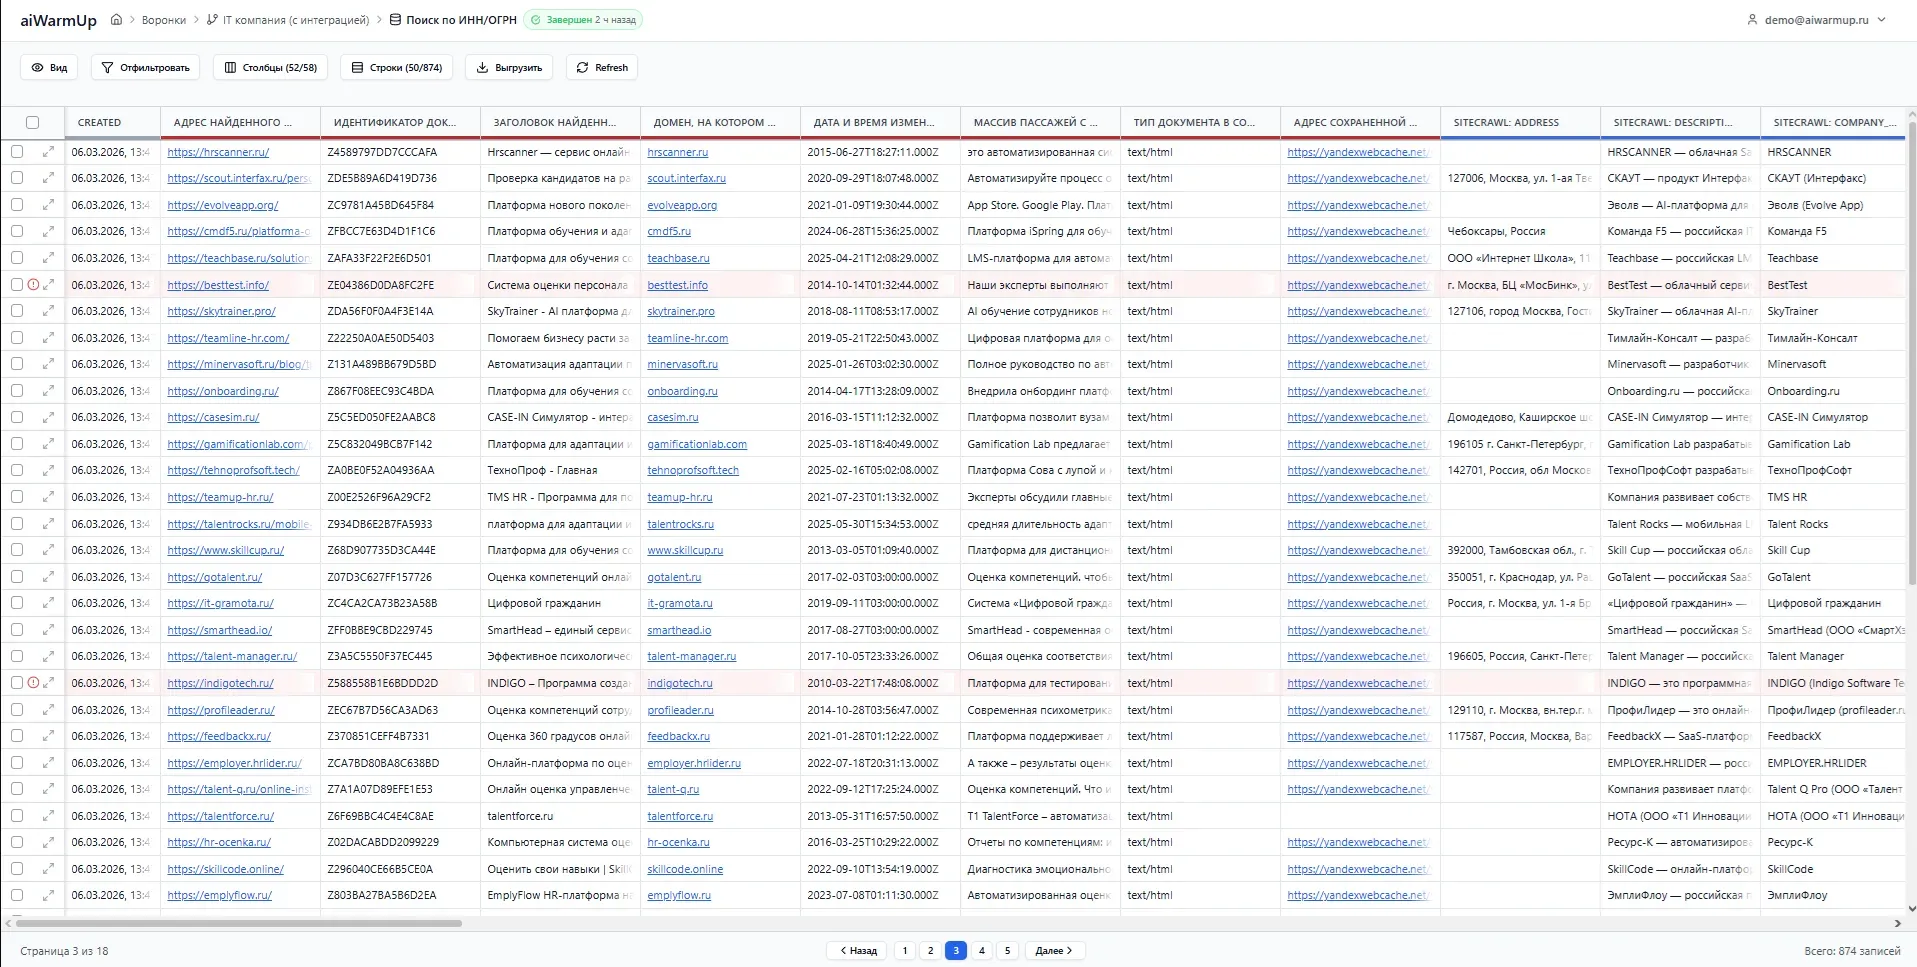Click warning icon on besttest.info row
Screen dimensions: 1917x967
tap(33, 285)
